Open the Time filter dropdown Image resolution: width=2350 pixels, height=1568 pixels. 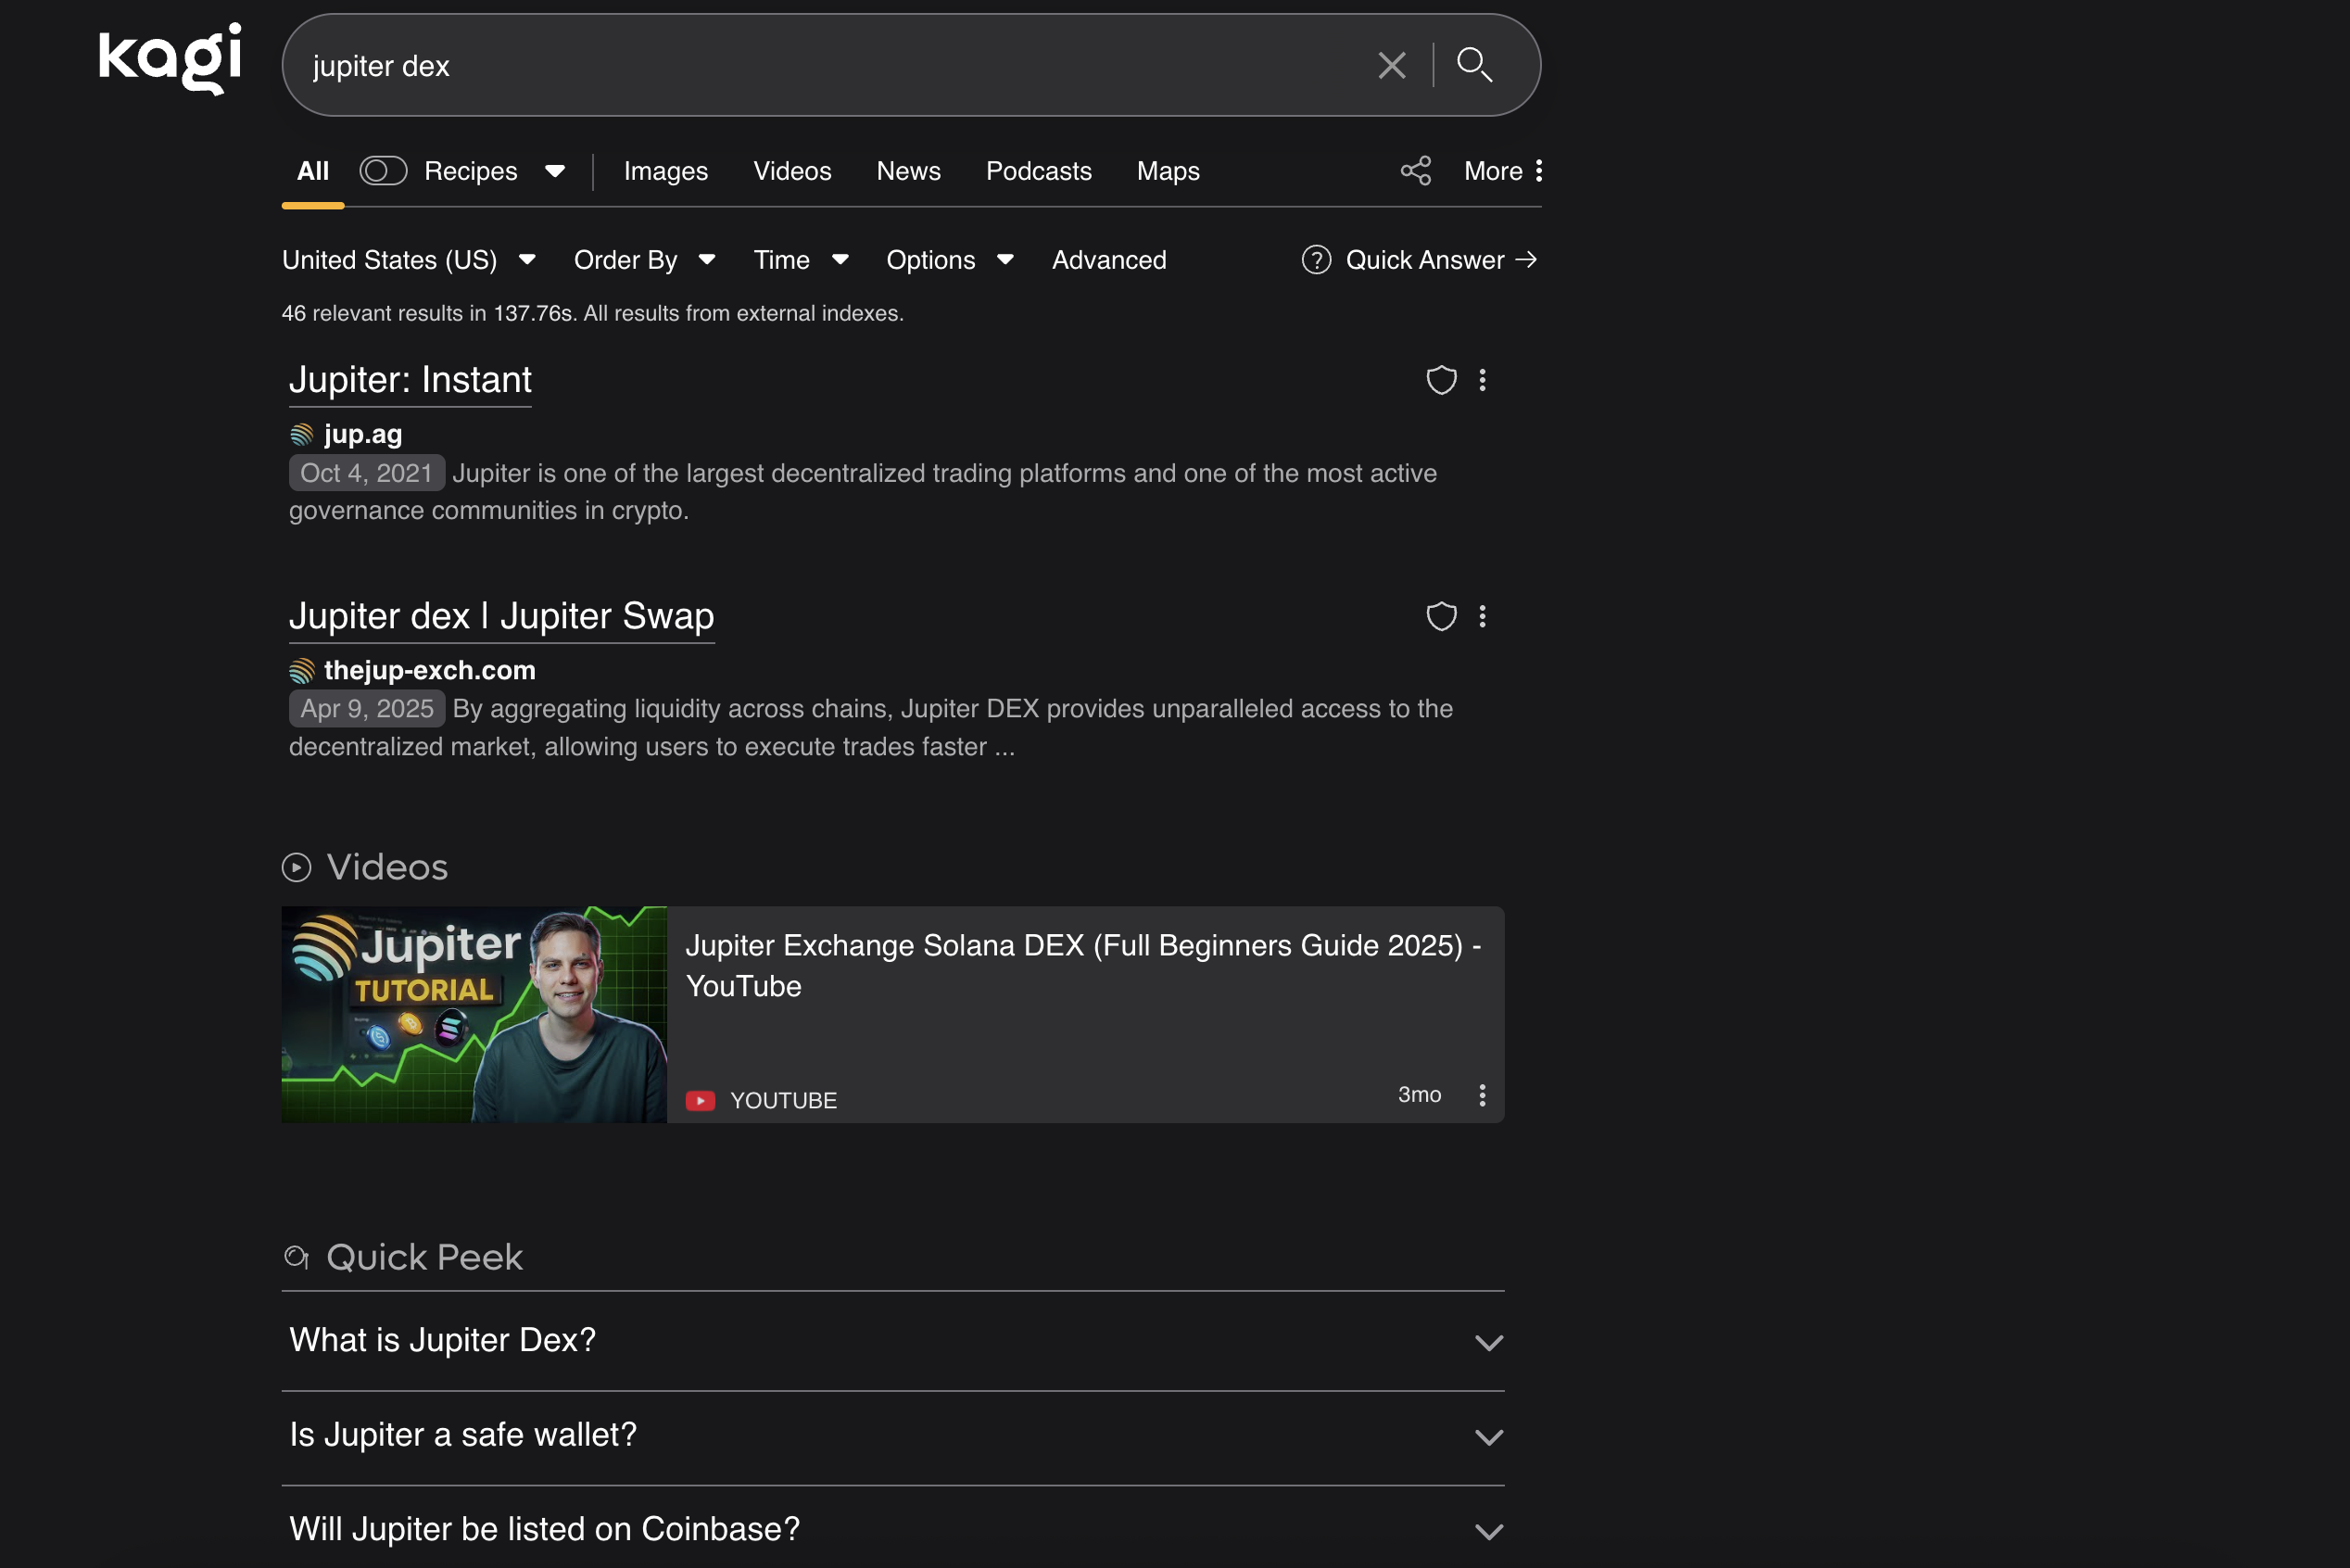[x=800, y=260]
